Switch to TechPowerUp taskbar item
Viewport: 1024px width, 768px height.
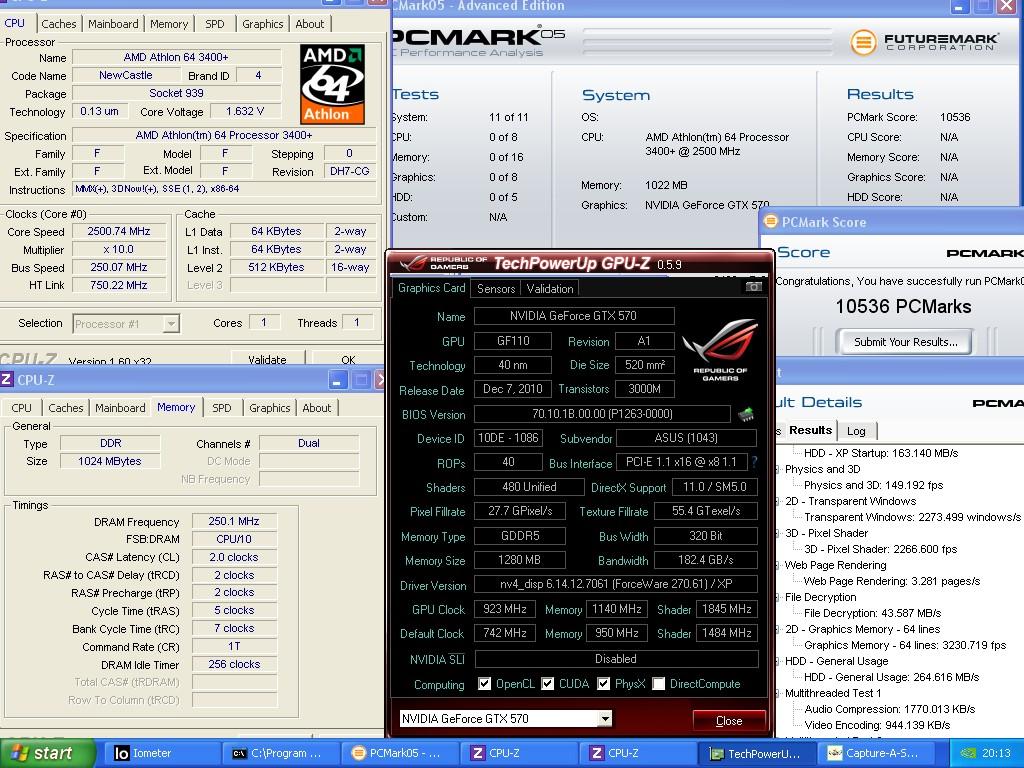click(x=759, y=753)
